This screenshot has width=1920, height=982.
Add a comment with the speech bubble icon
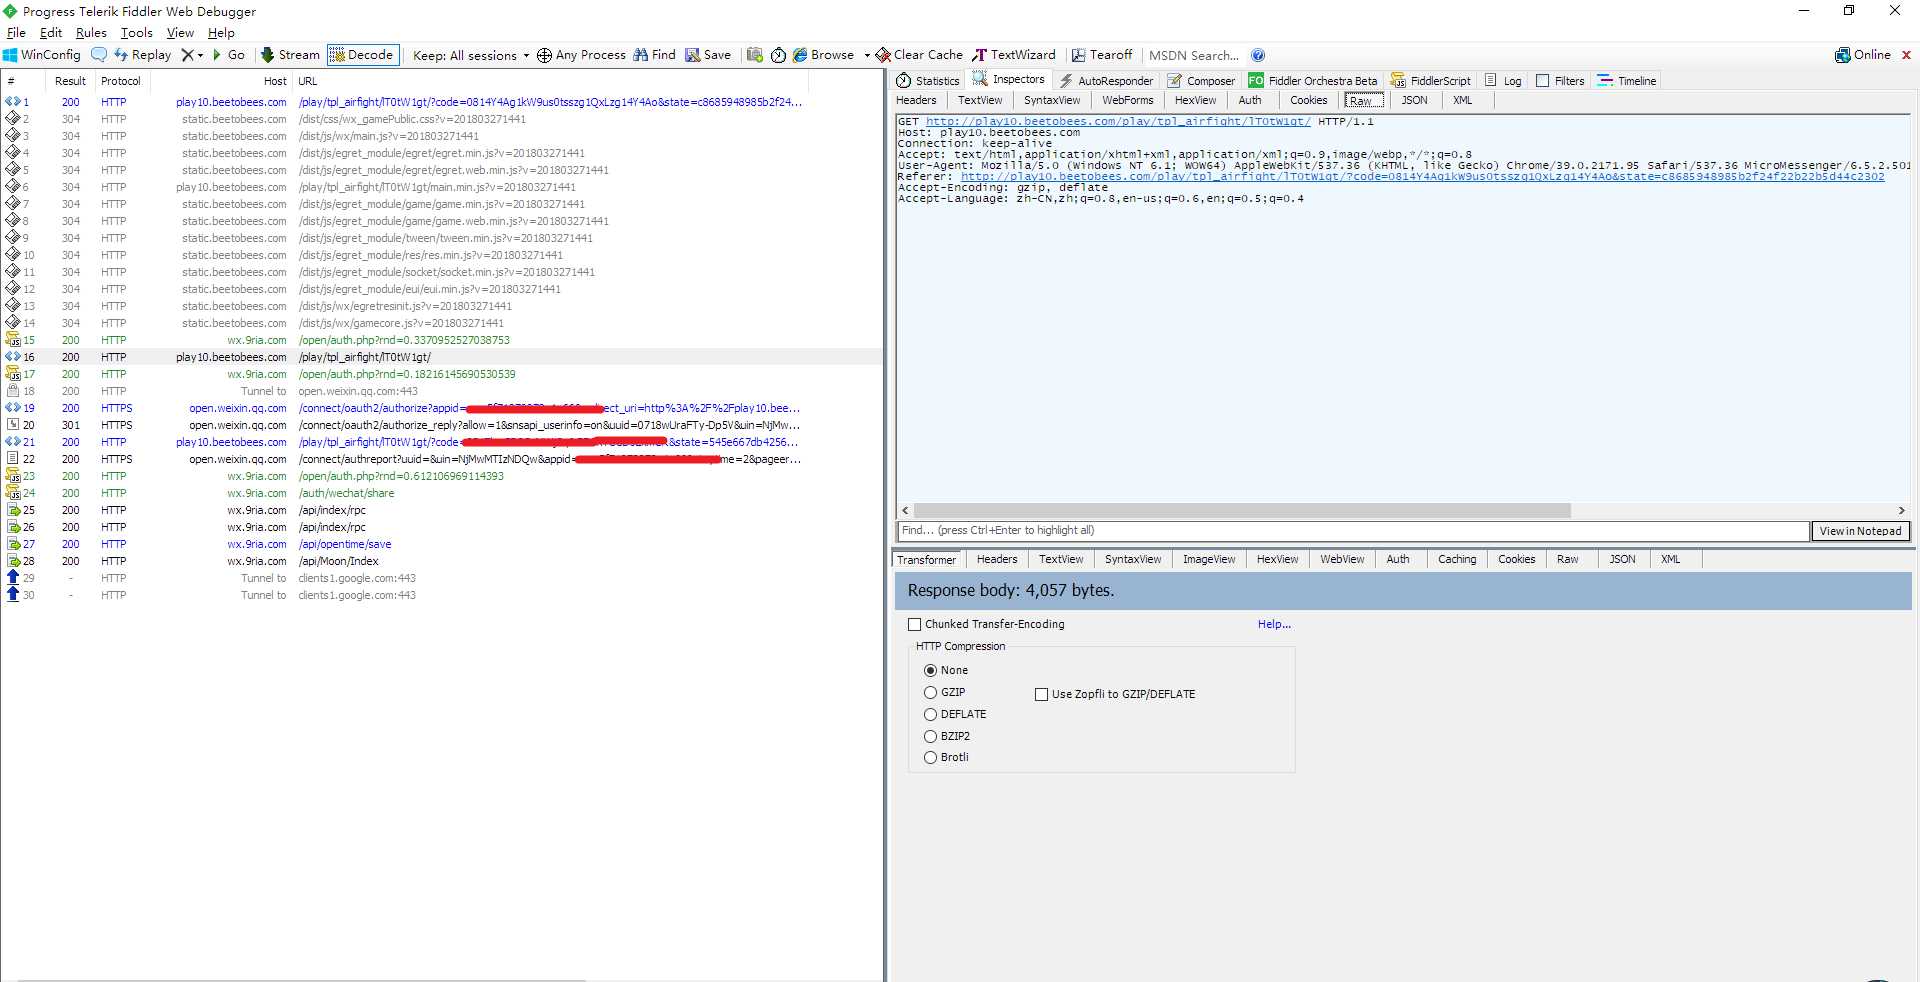(x=98, y=55)
